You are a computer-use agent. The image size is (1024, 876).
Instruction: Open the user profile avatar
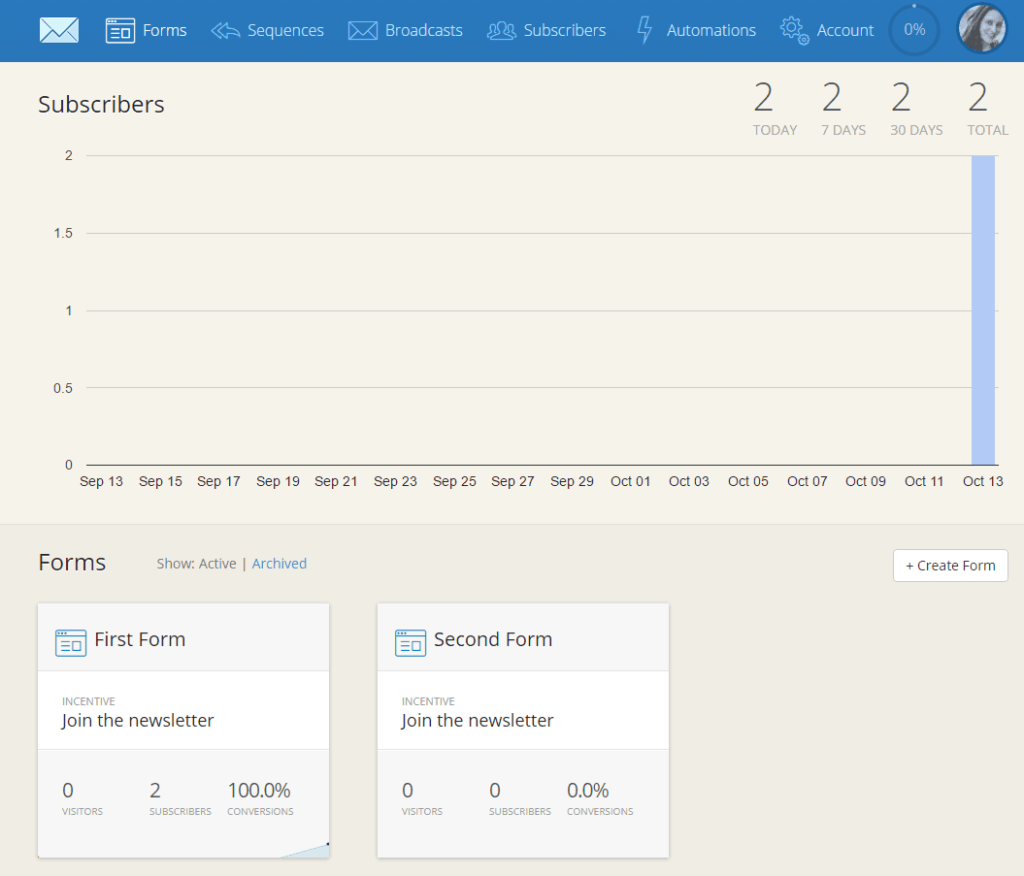pos(982,29)
